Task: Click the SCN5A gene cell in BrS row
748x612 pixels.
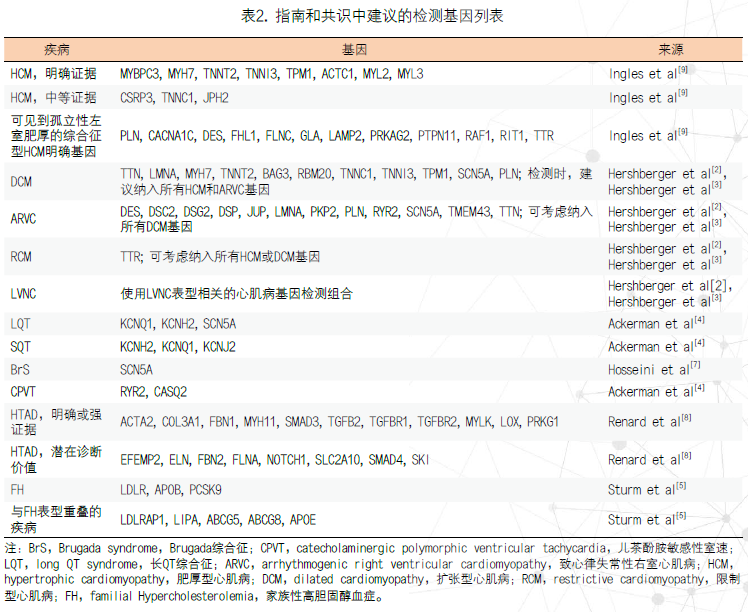Action: click(136, 370)
